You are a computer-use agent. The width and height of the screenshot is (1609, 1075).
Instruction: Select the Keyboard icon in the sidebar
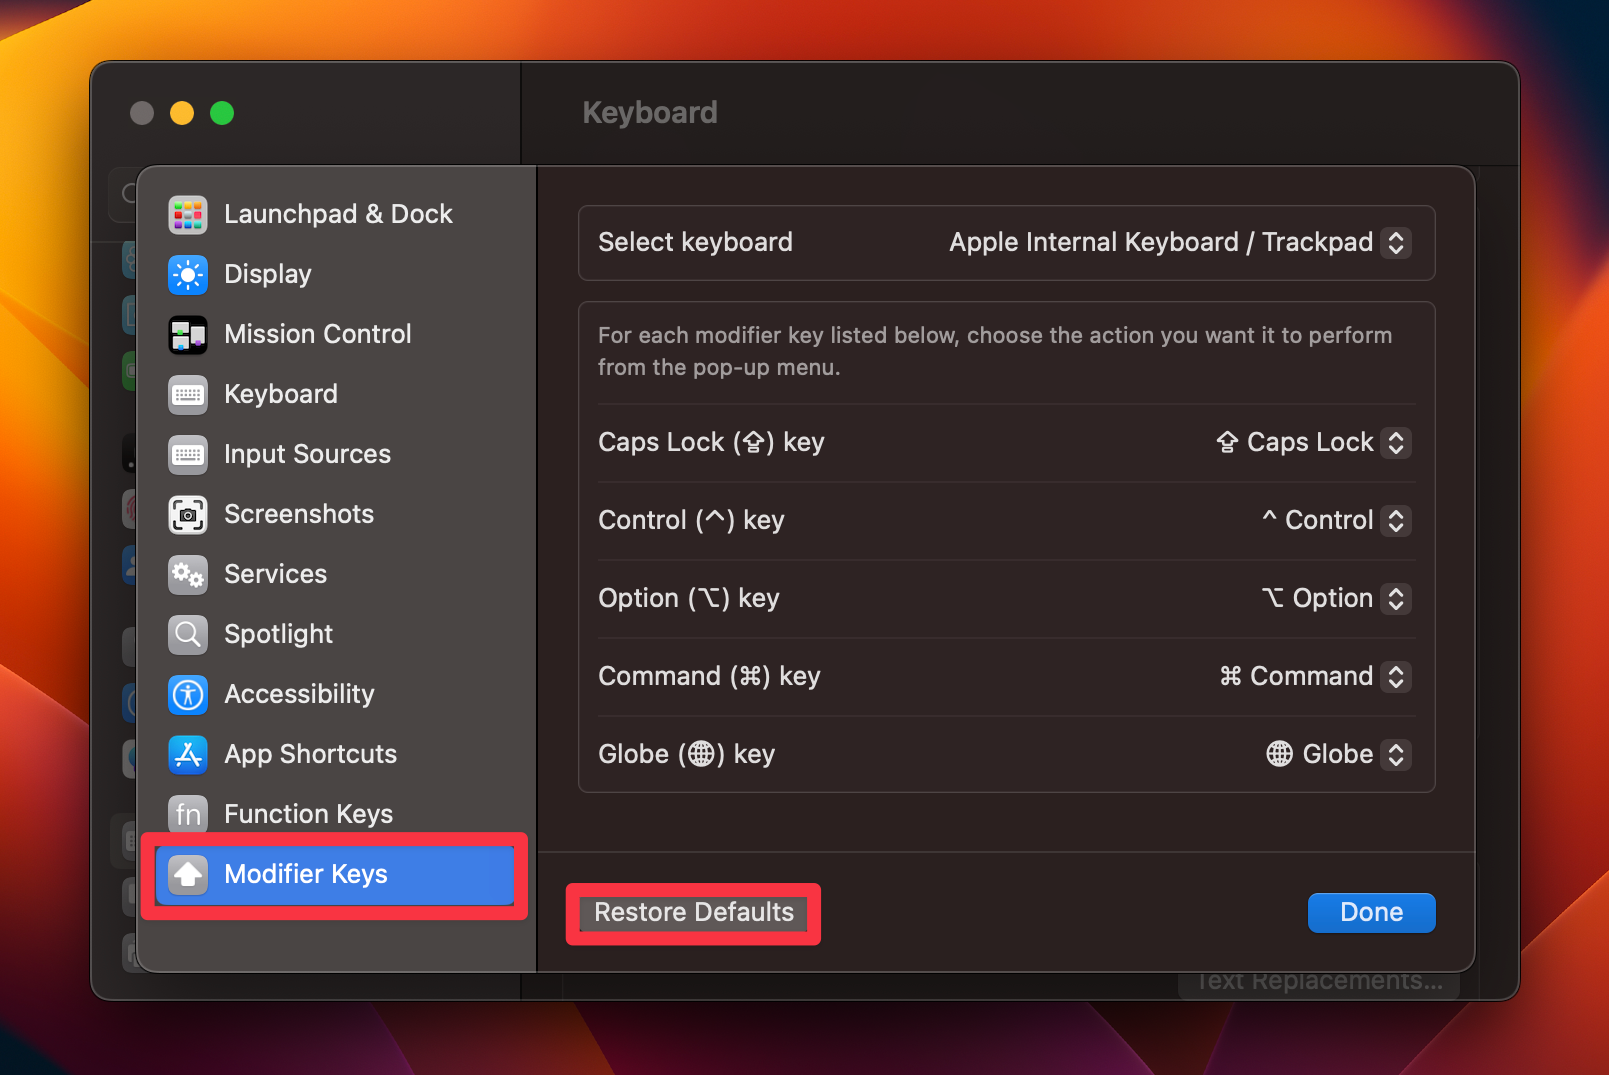[188, 394]
